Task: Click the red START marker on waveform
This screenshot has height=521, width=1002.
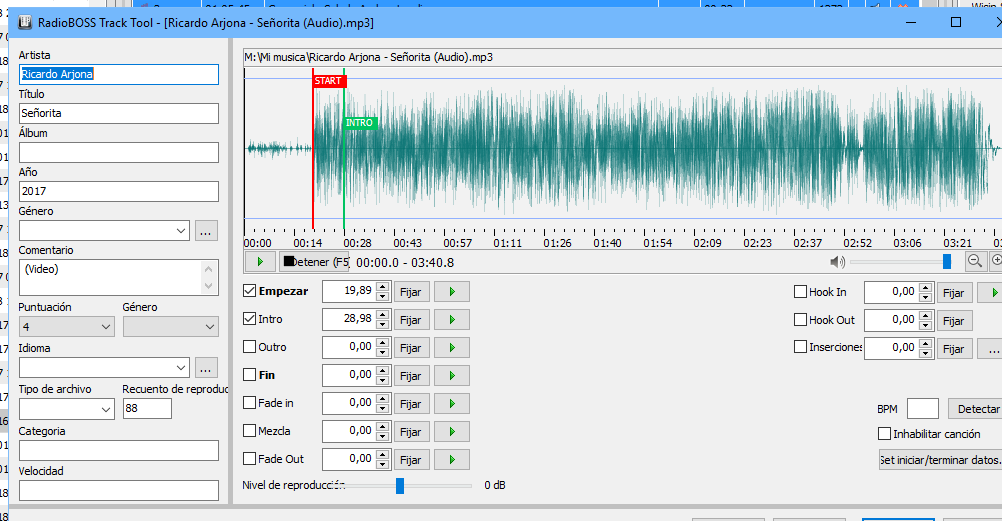Action: pyautogui.click(x=330, y=81)
